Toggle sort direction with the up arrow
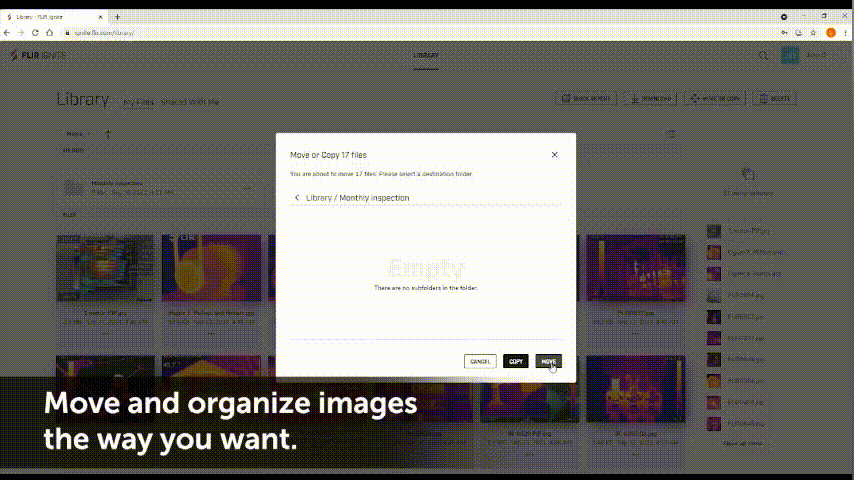 tap(108, 134)
